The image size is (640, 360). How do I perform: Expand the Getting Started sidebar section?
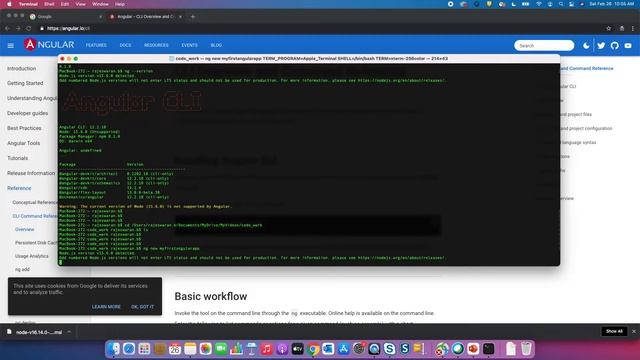coord(25,83)
